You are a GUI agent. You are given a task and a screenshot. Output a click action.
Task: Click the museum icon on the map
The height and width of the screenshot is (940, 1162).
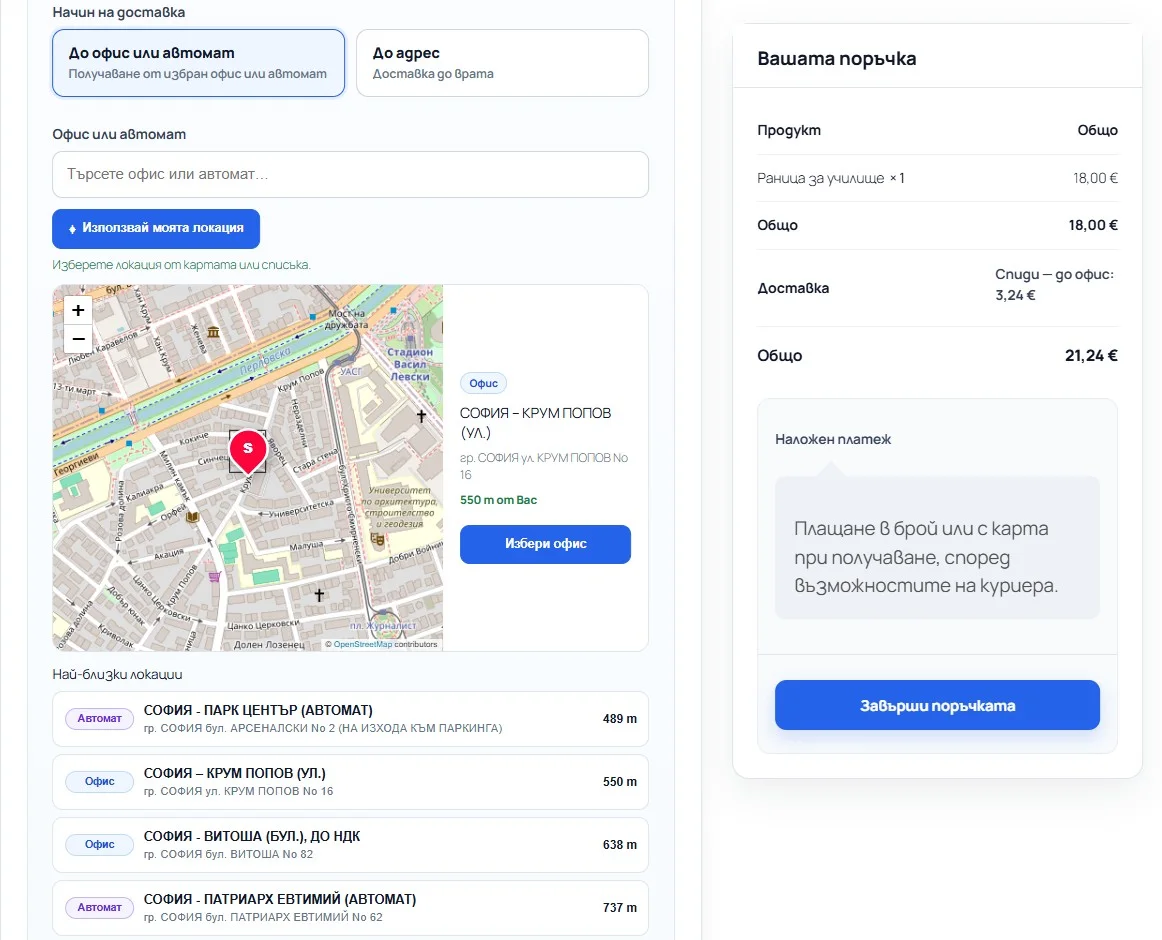(x=213, y=332)
